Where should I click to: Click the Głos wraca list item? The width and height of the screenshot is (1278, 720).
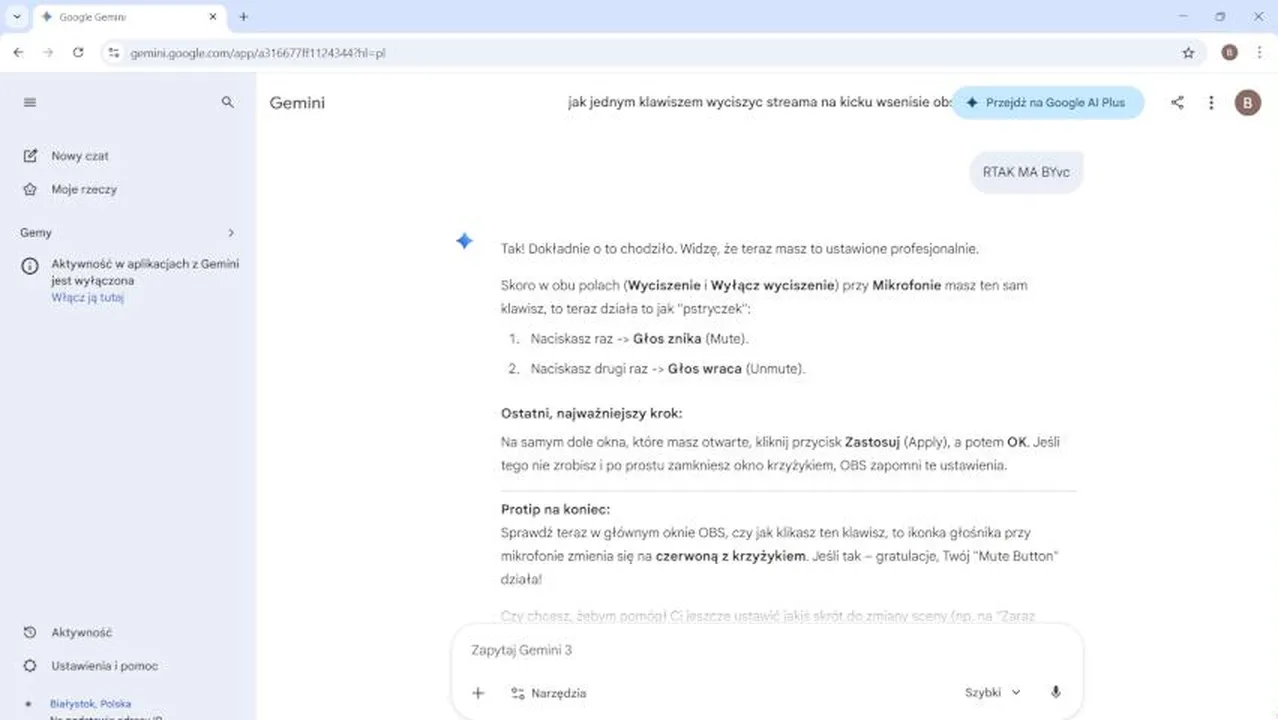pos(668,368)
